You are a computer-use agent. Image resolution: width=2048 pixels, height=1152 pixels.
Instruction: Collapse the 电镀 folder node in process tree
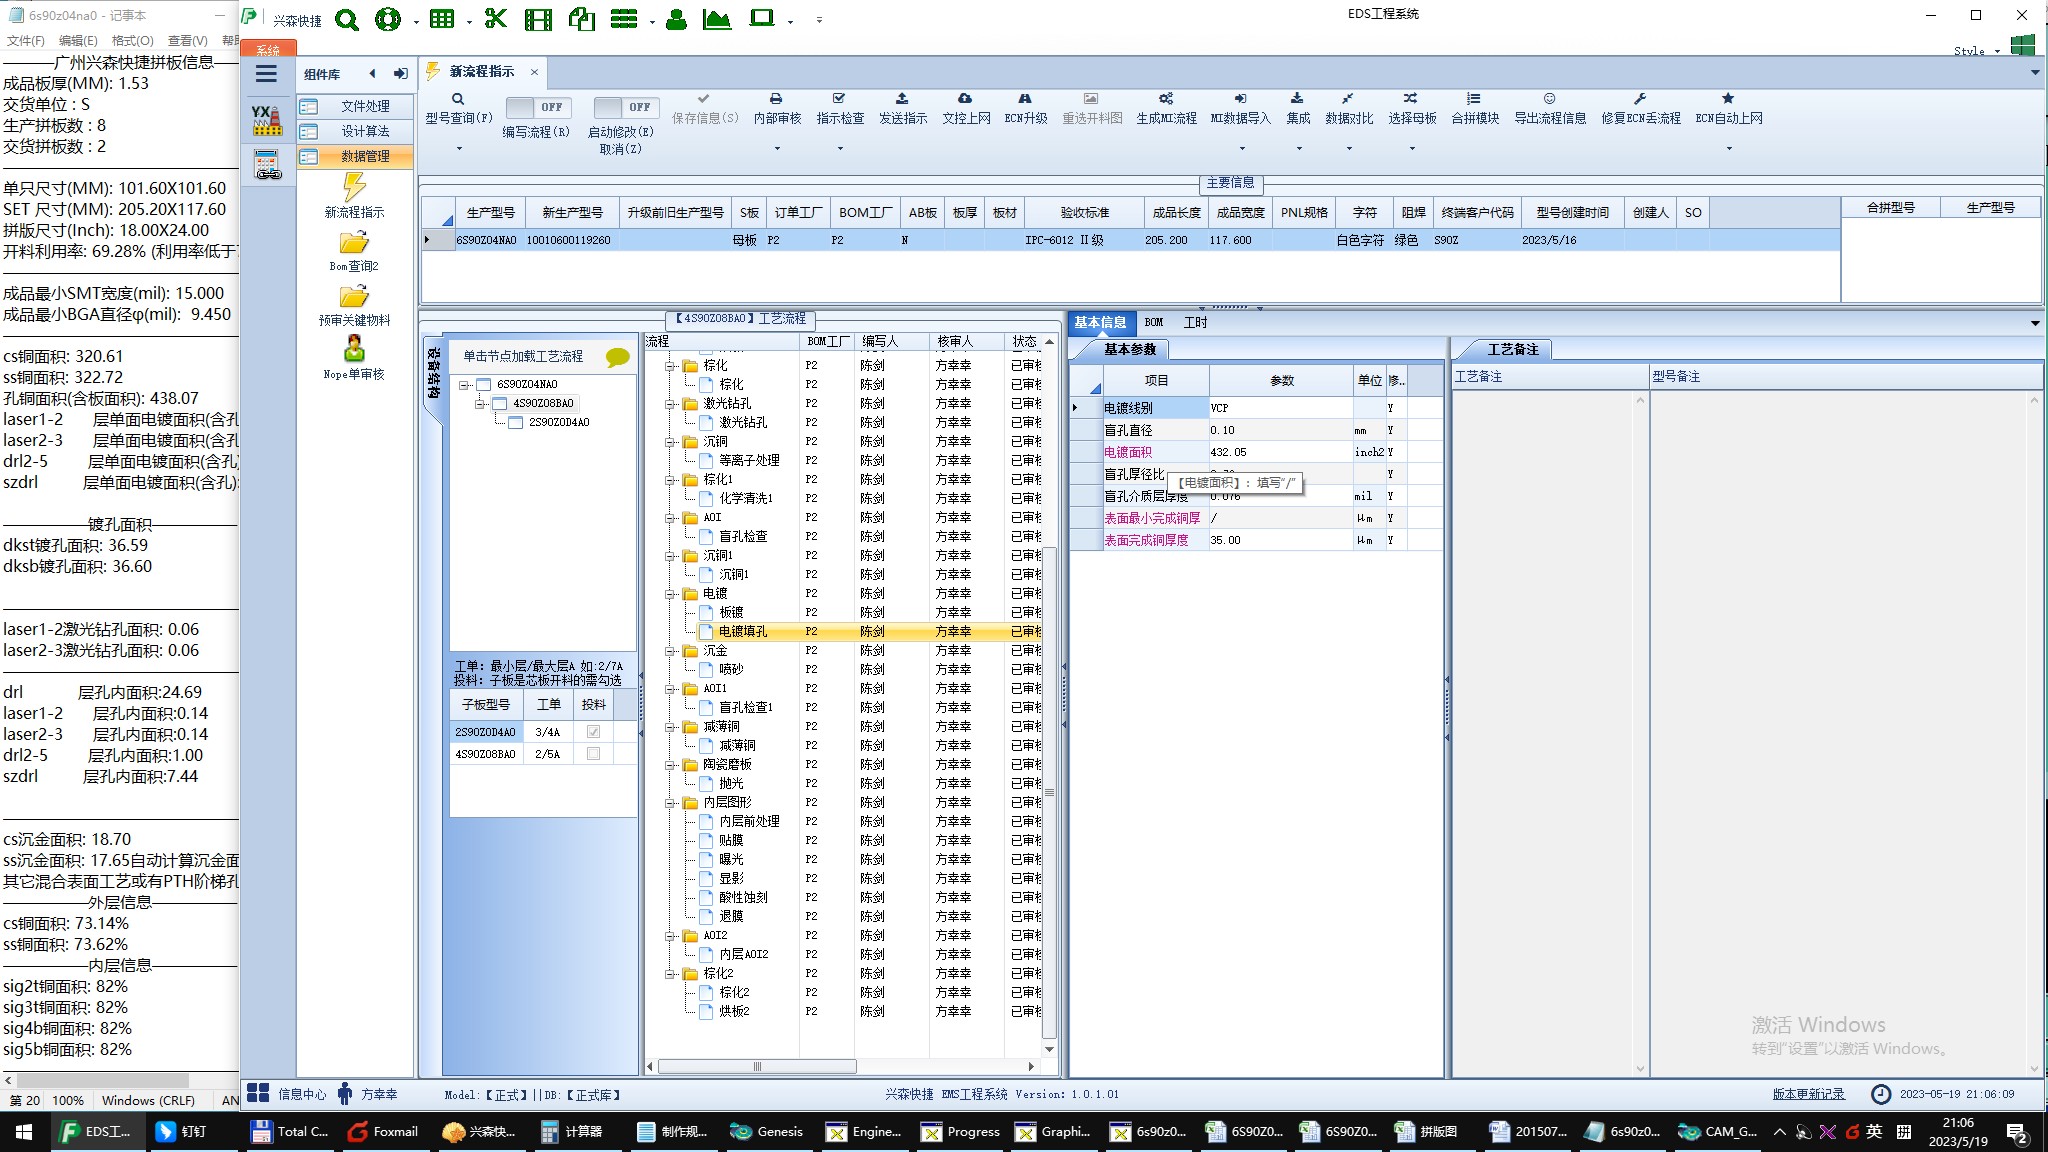[671, 594]
